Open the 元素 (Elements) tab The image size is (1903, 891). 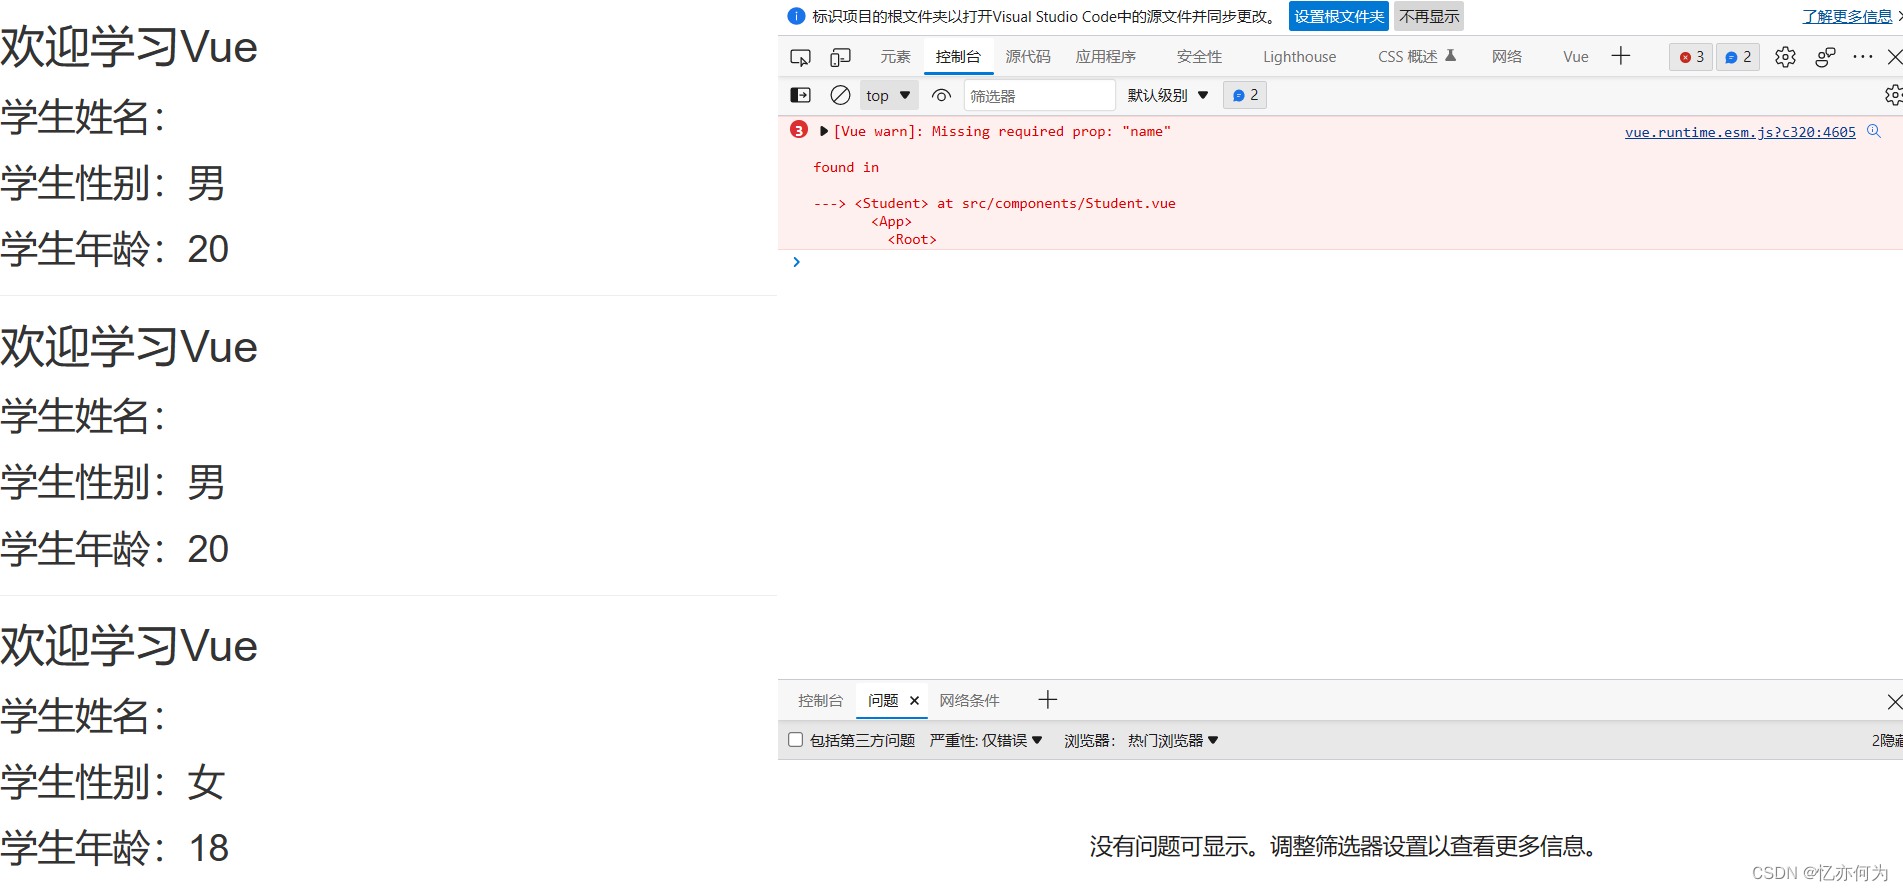(895, 57)
